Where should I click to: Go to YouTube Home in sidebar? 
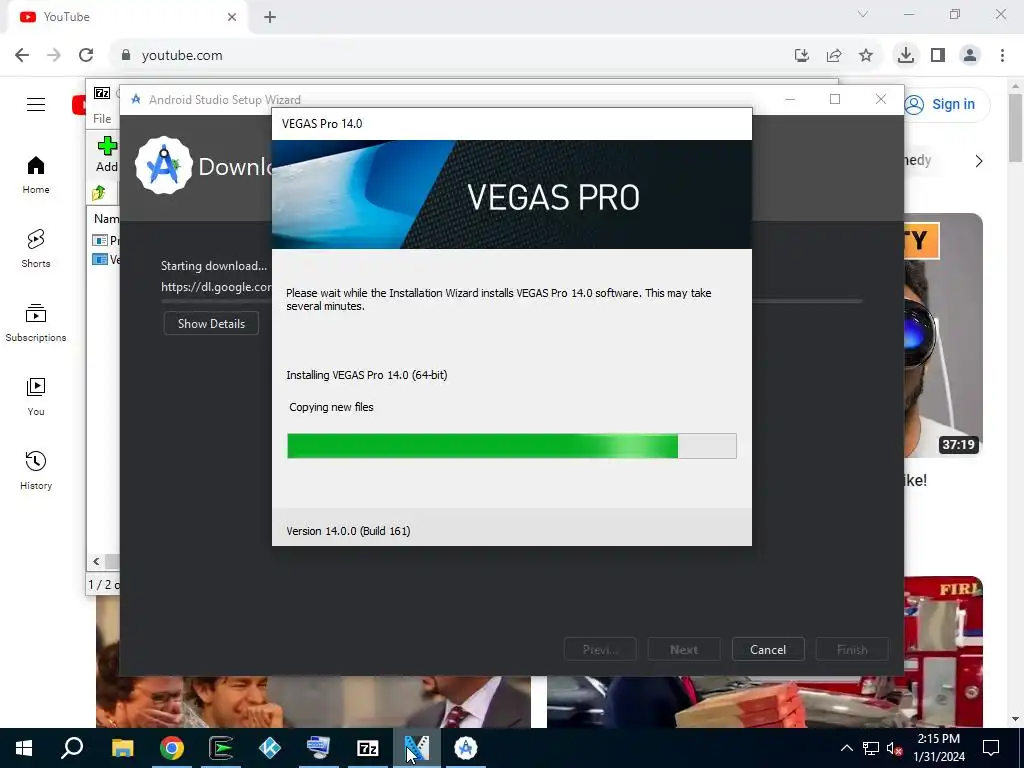pos(36,175)
